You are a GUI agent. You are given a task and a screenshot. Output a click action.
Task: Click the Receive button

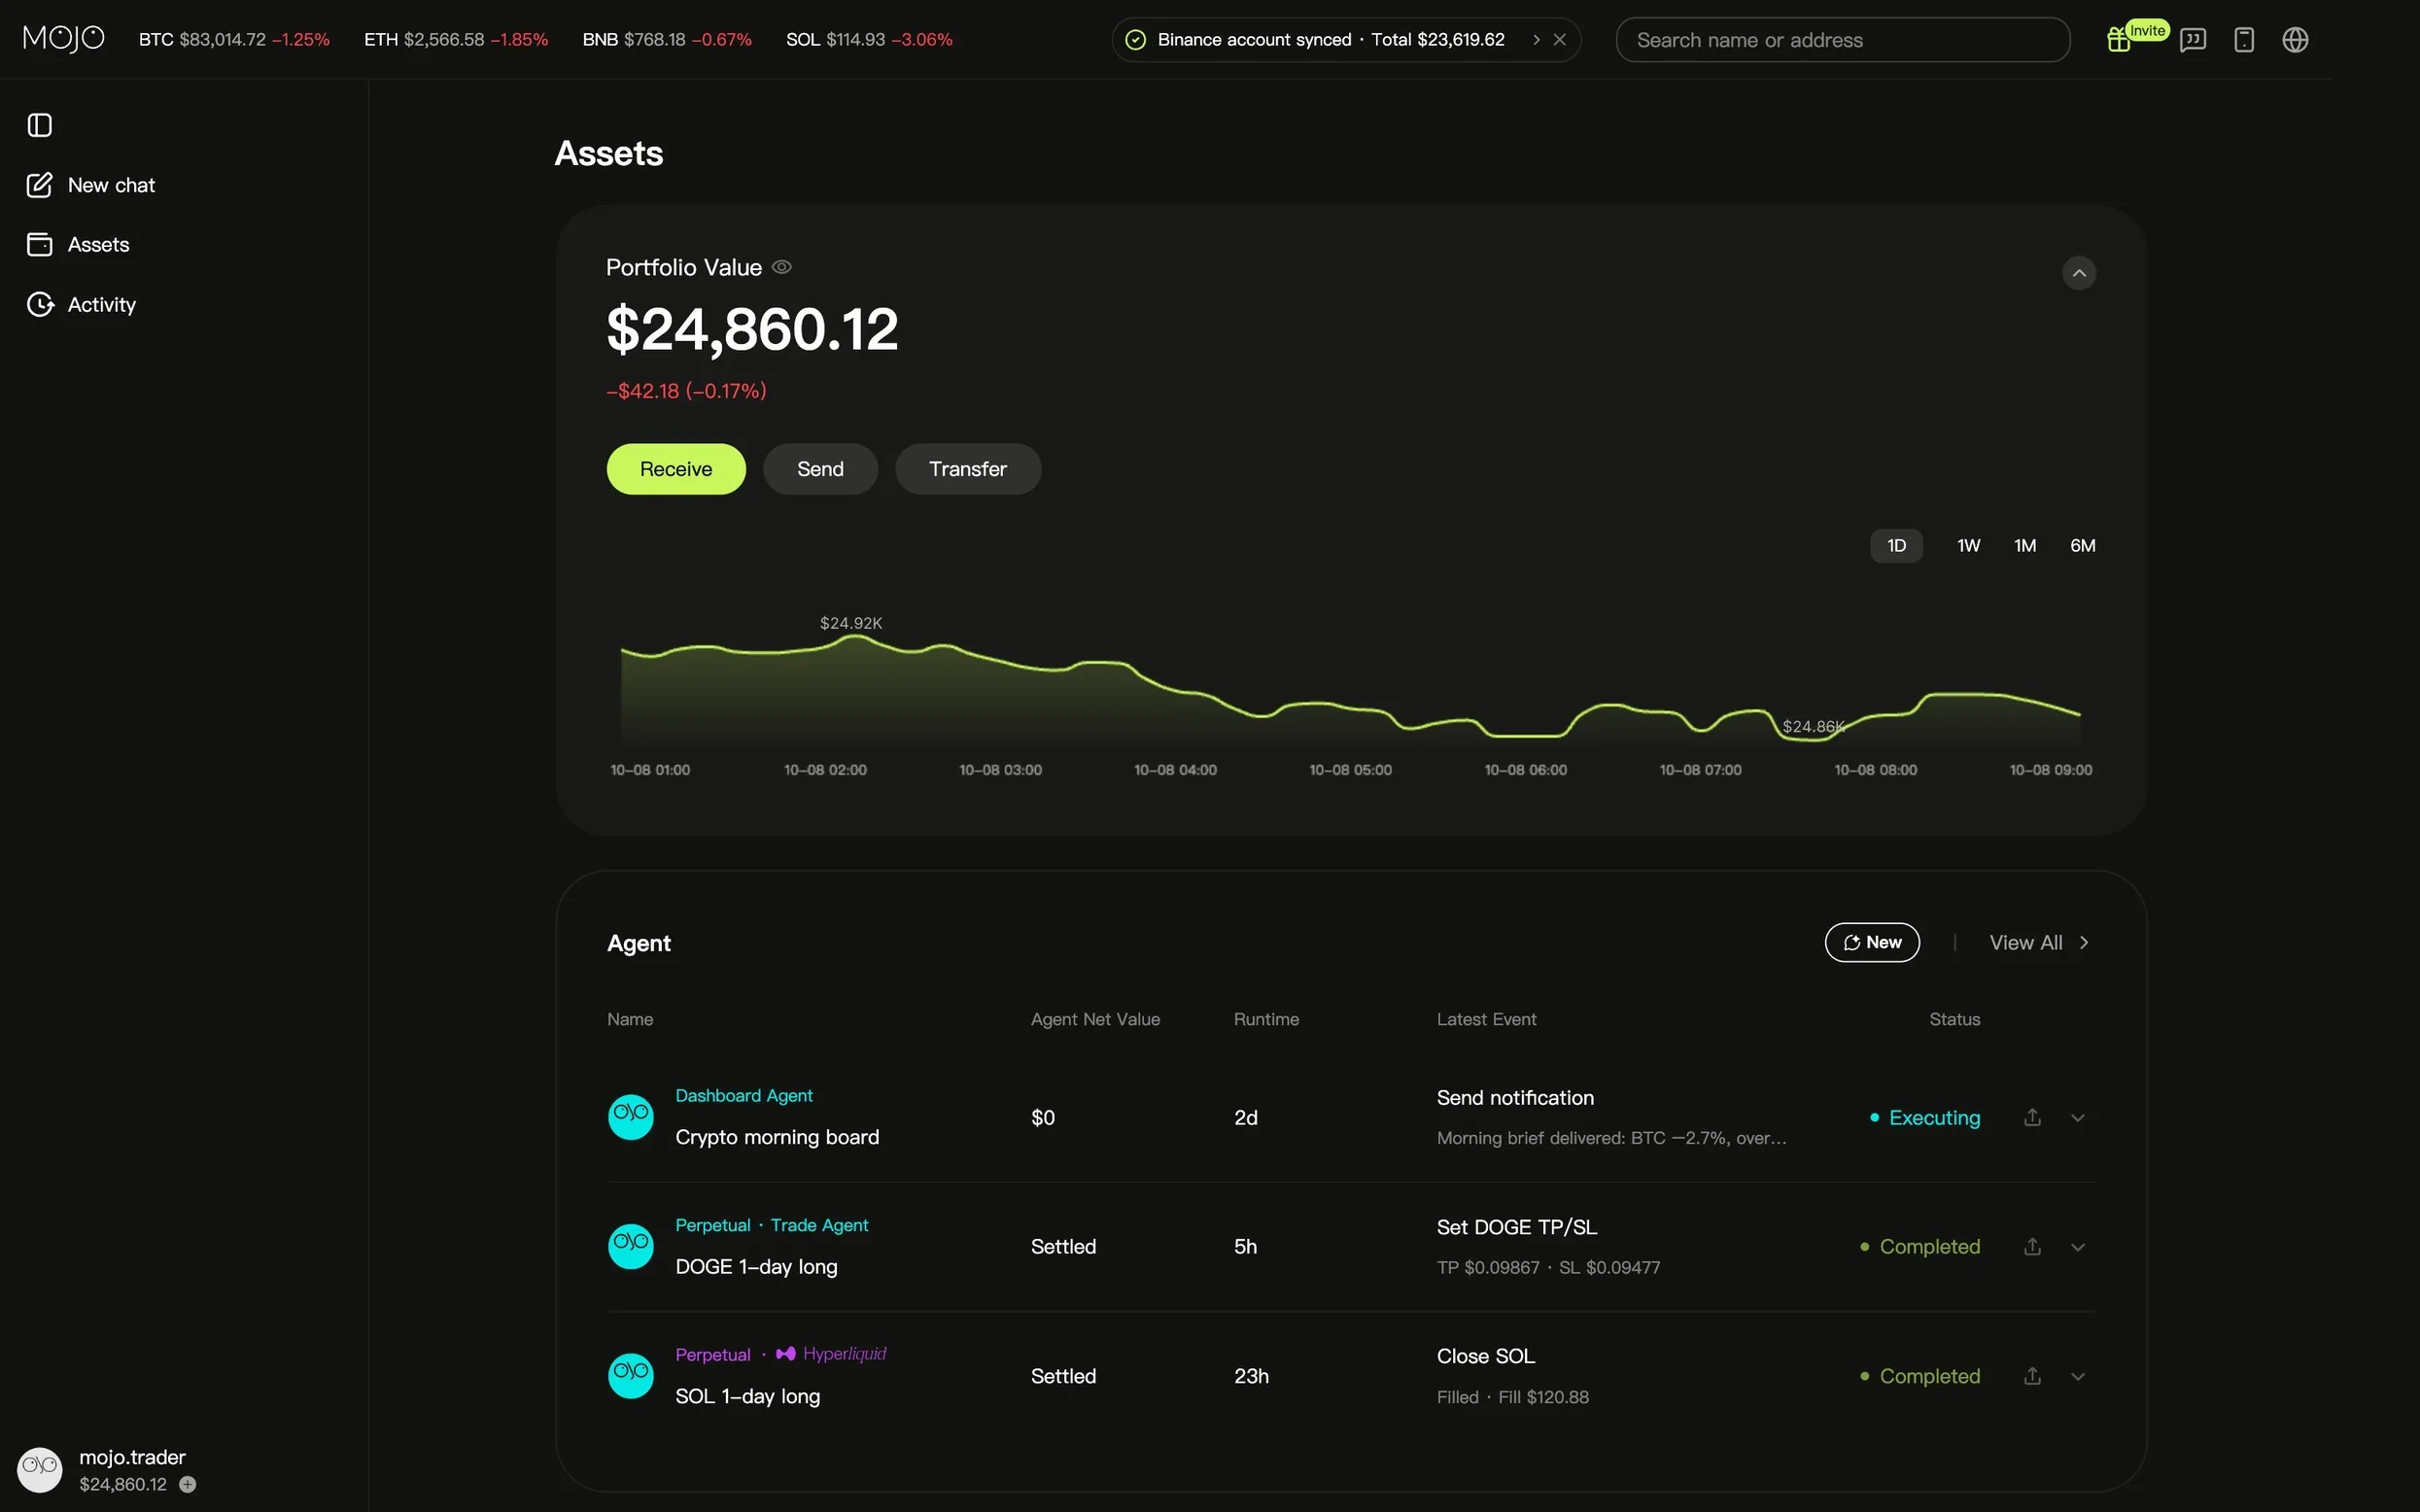[675, 469]
